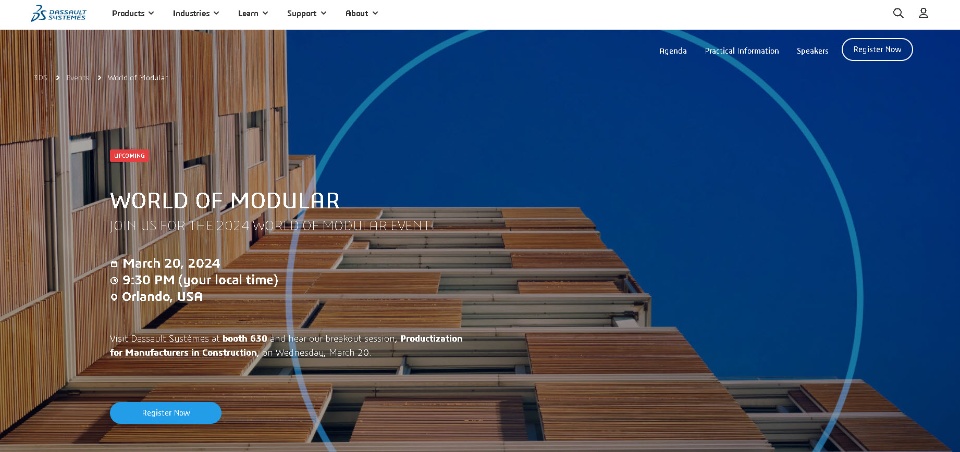
Task: Click the clock icon beside 9:30 PM
Action: pos(114,281)
